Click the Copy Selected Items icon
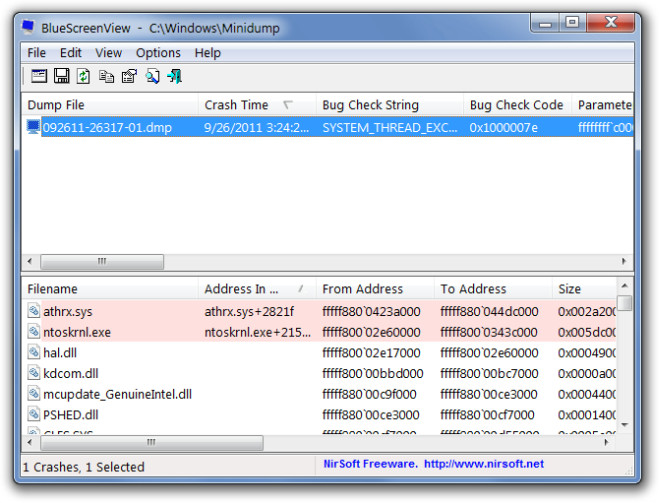This screenshot has width=660, height=503. click(x=106, y=76)
